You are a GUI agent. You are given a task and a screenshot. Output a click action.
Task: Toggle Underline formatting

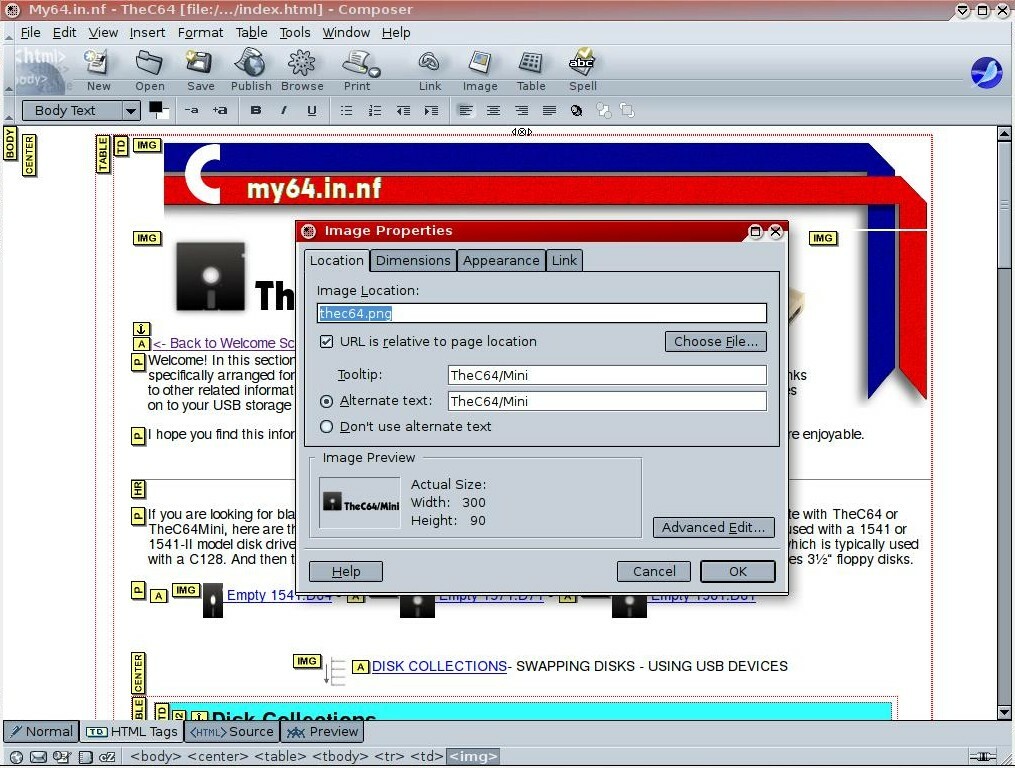coord(311,110)
